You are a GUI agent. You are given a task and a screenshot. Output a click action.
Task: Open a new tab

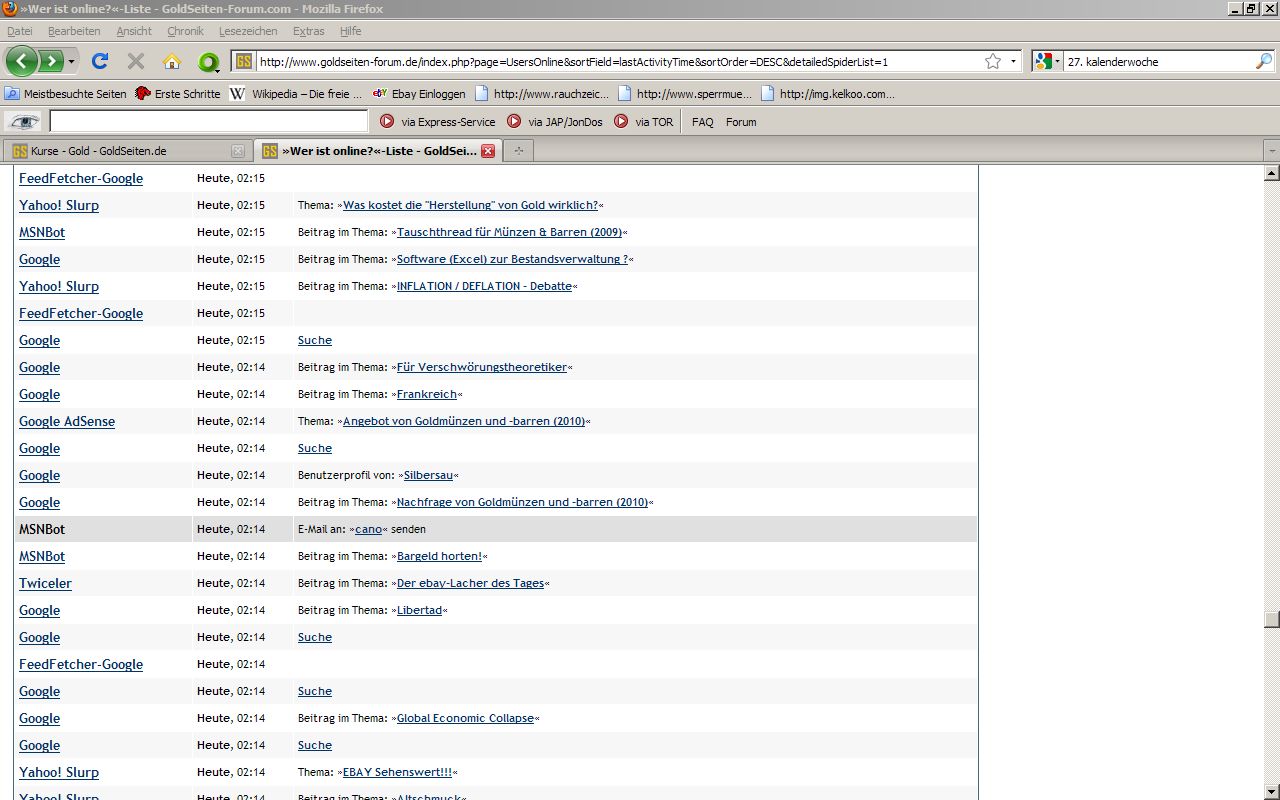point(518,151)
